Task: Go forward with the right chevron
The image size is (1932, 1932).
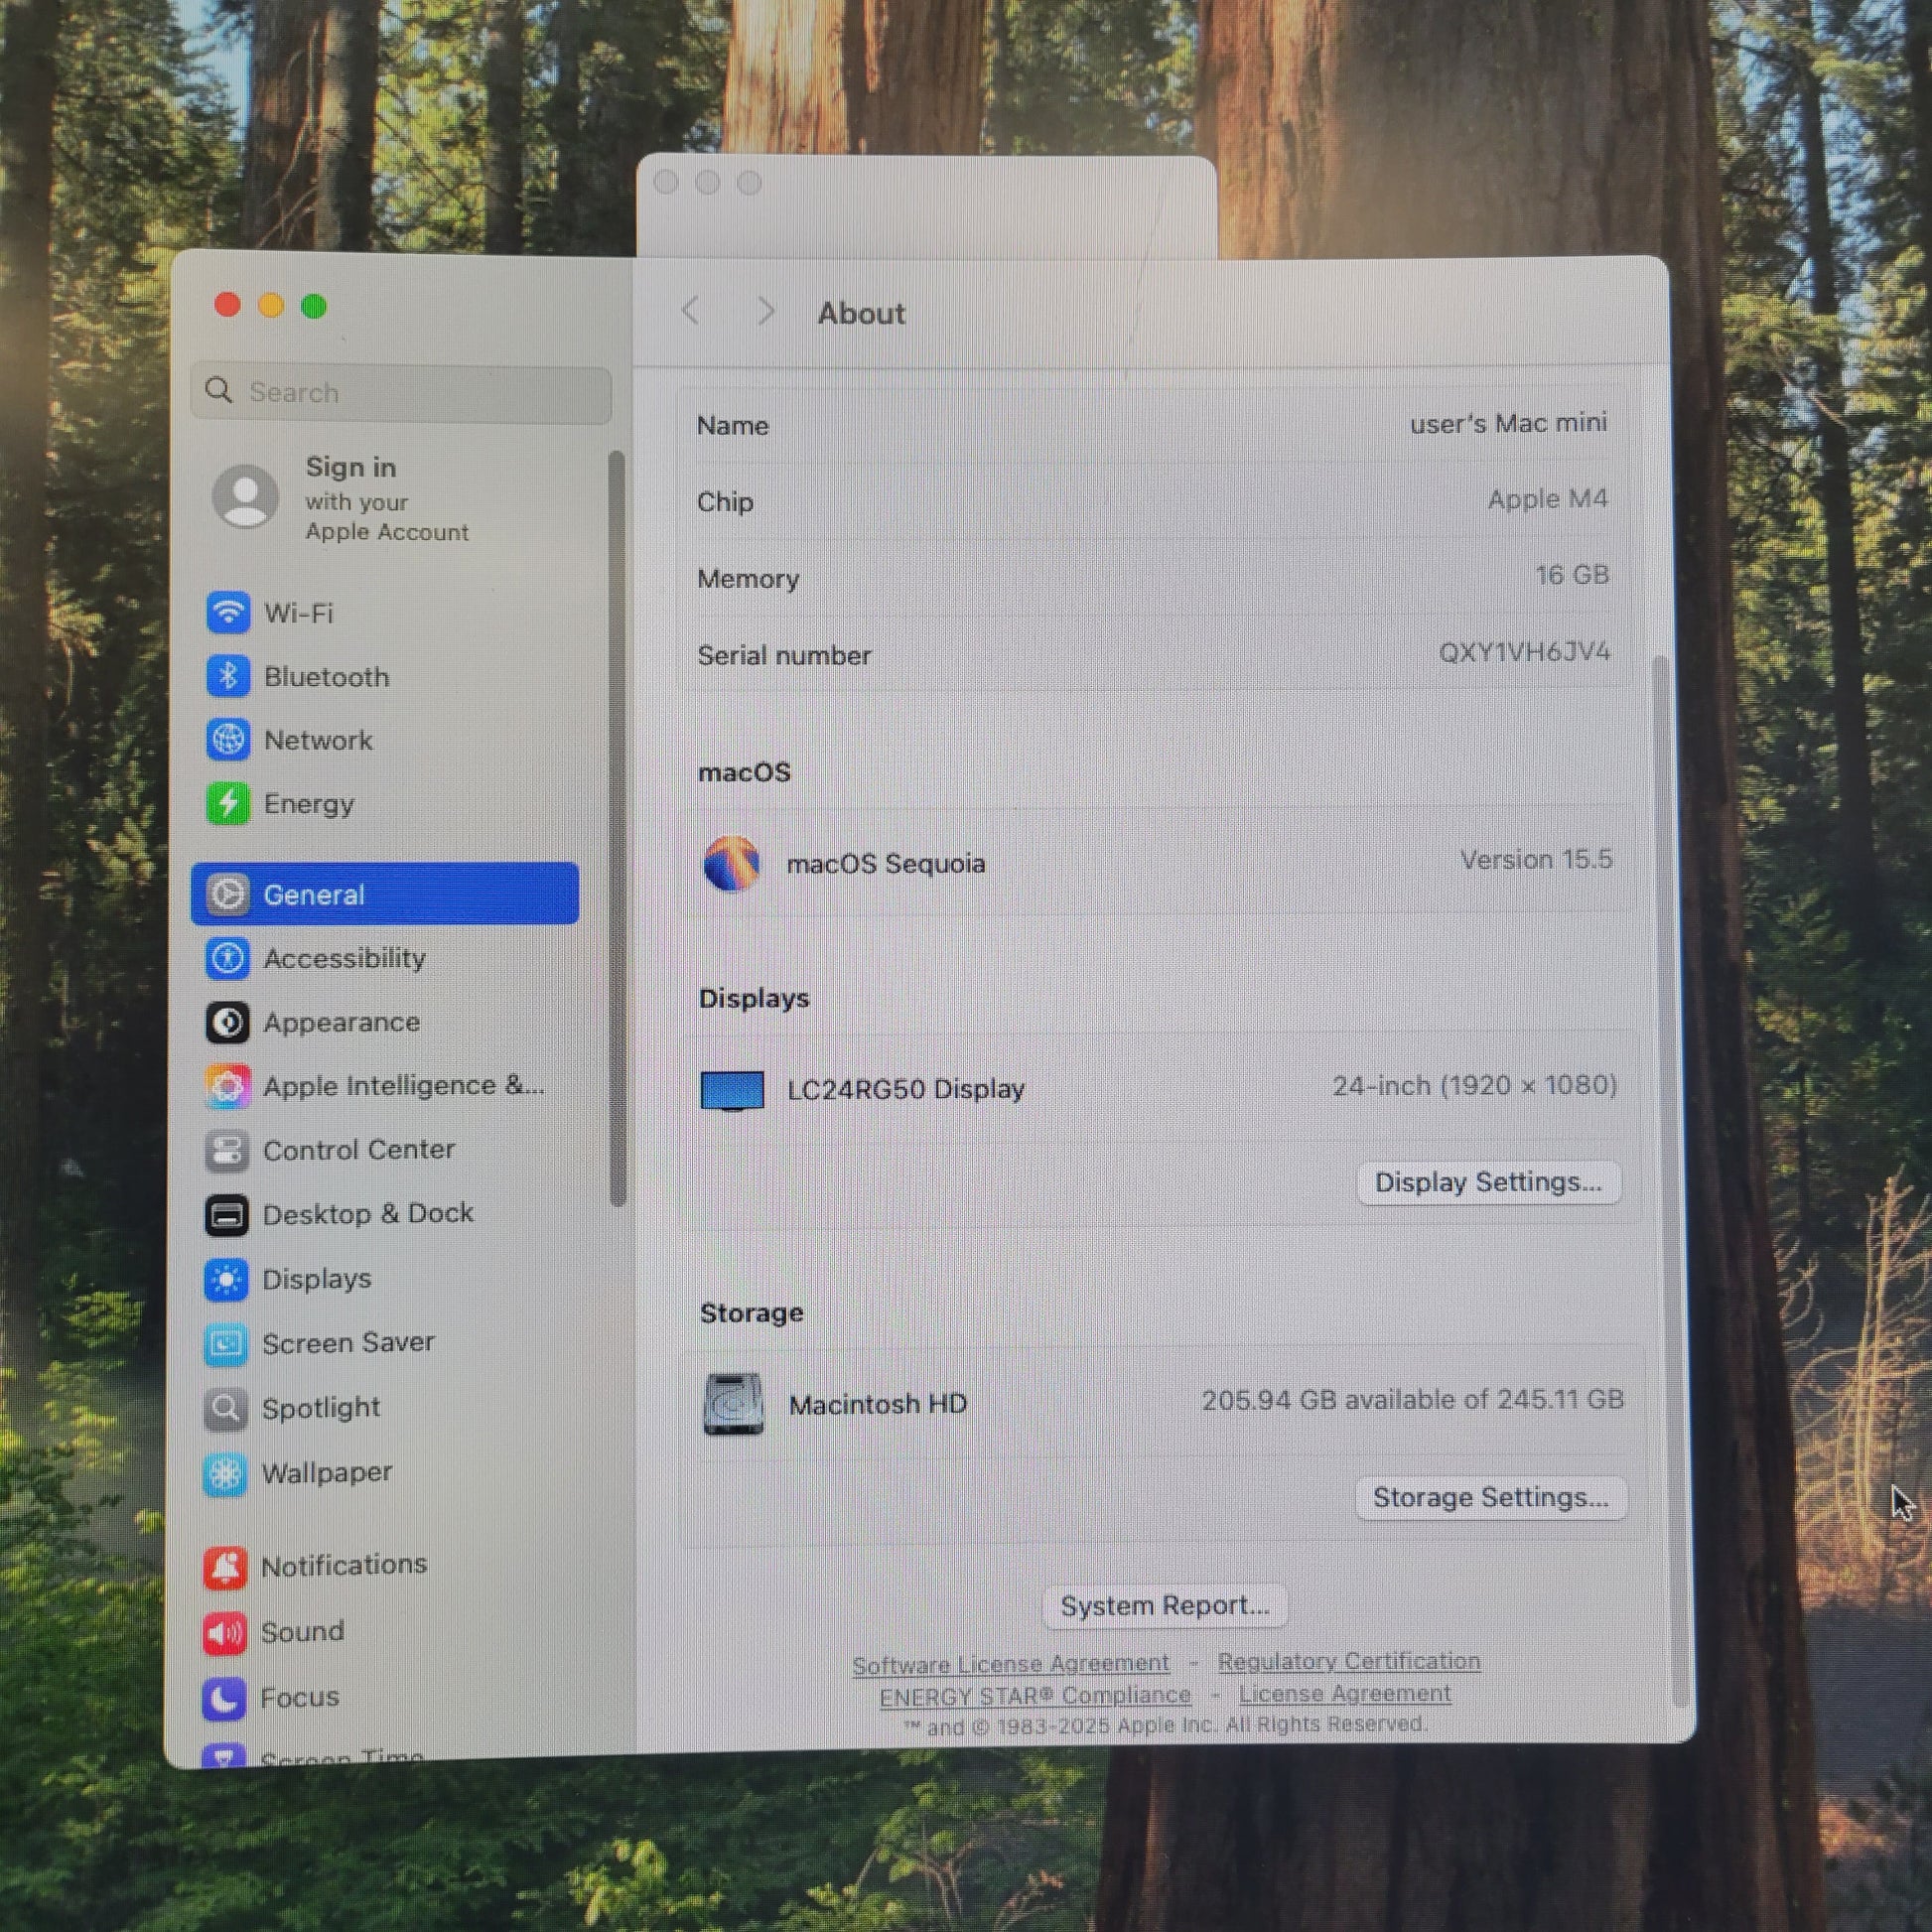Action: tap(766, 311)
